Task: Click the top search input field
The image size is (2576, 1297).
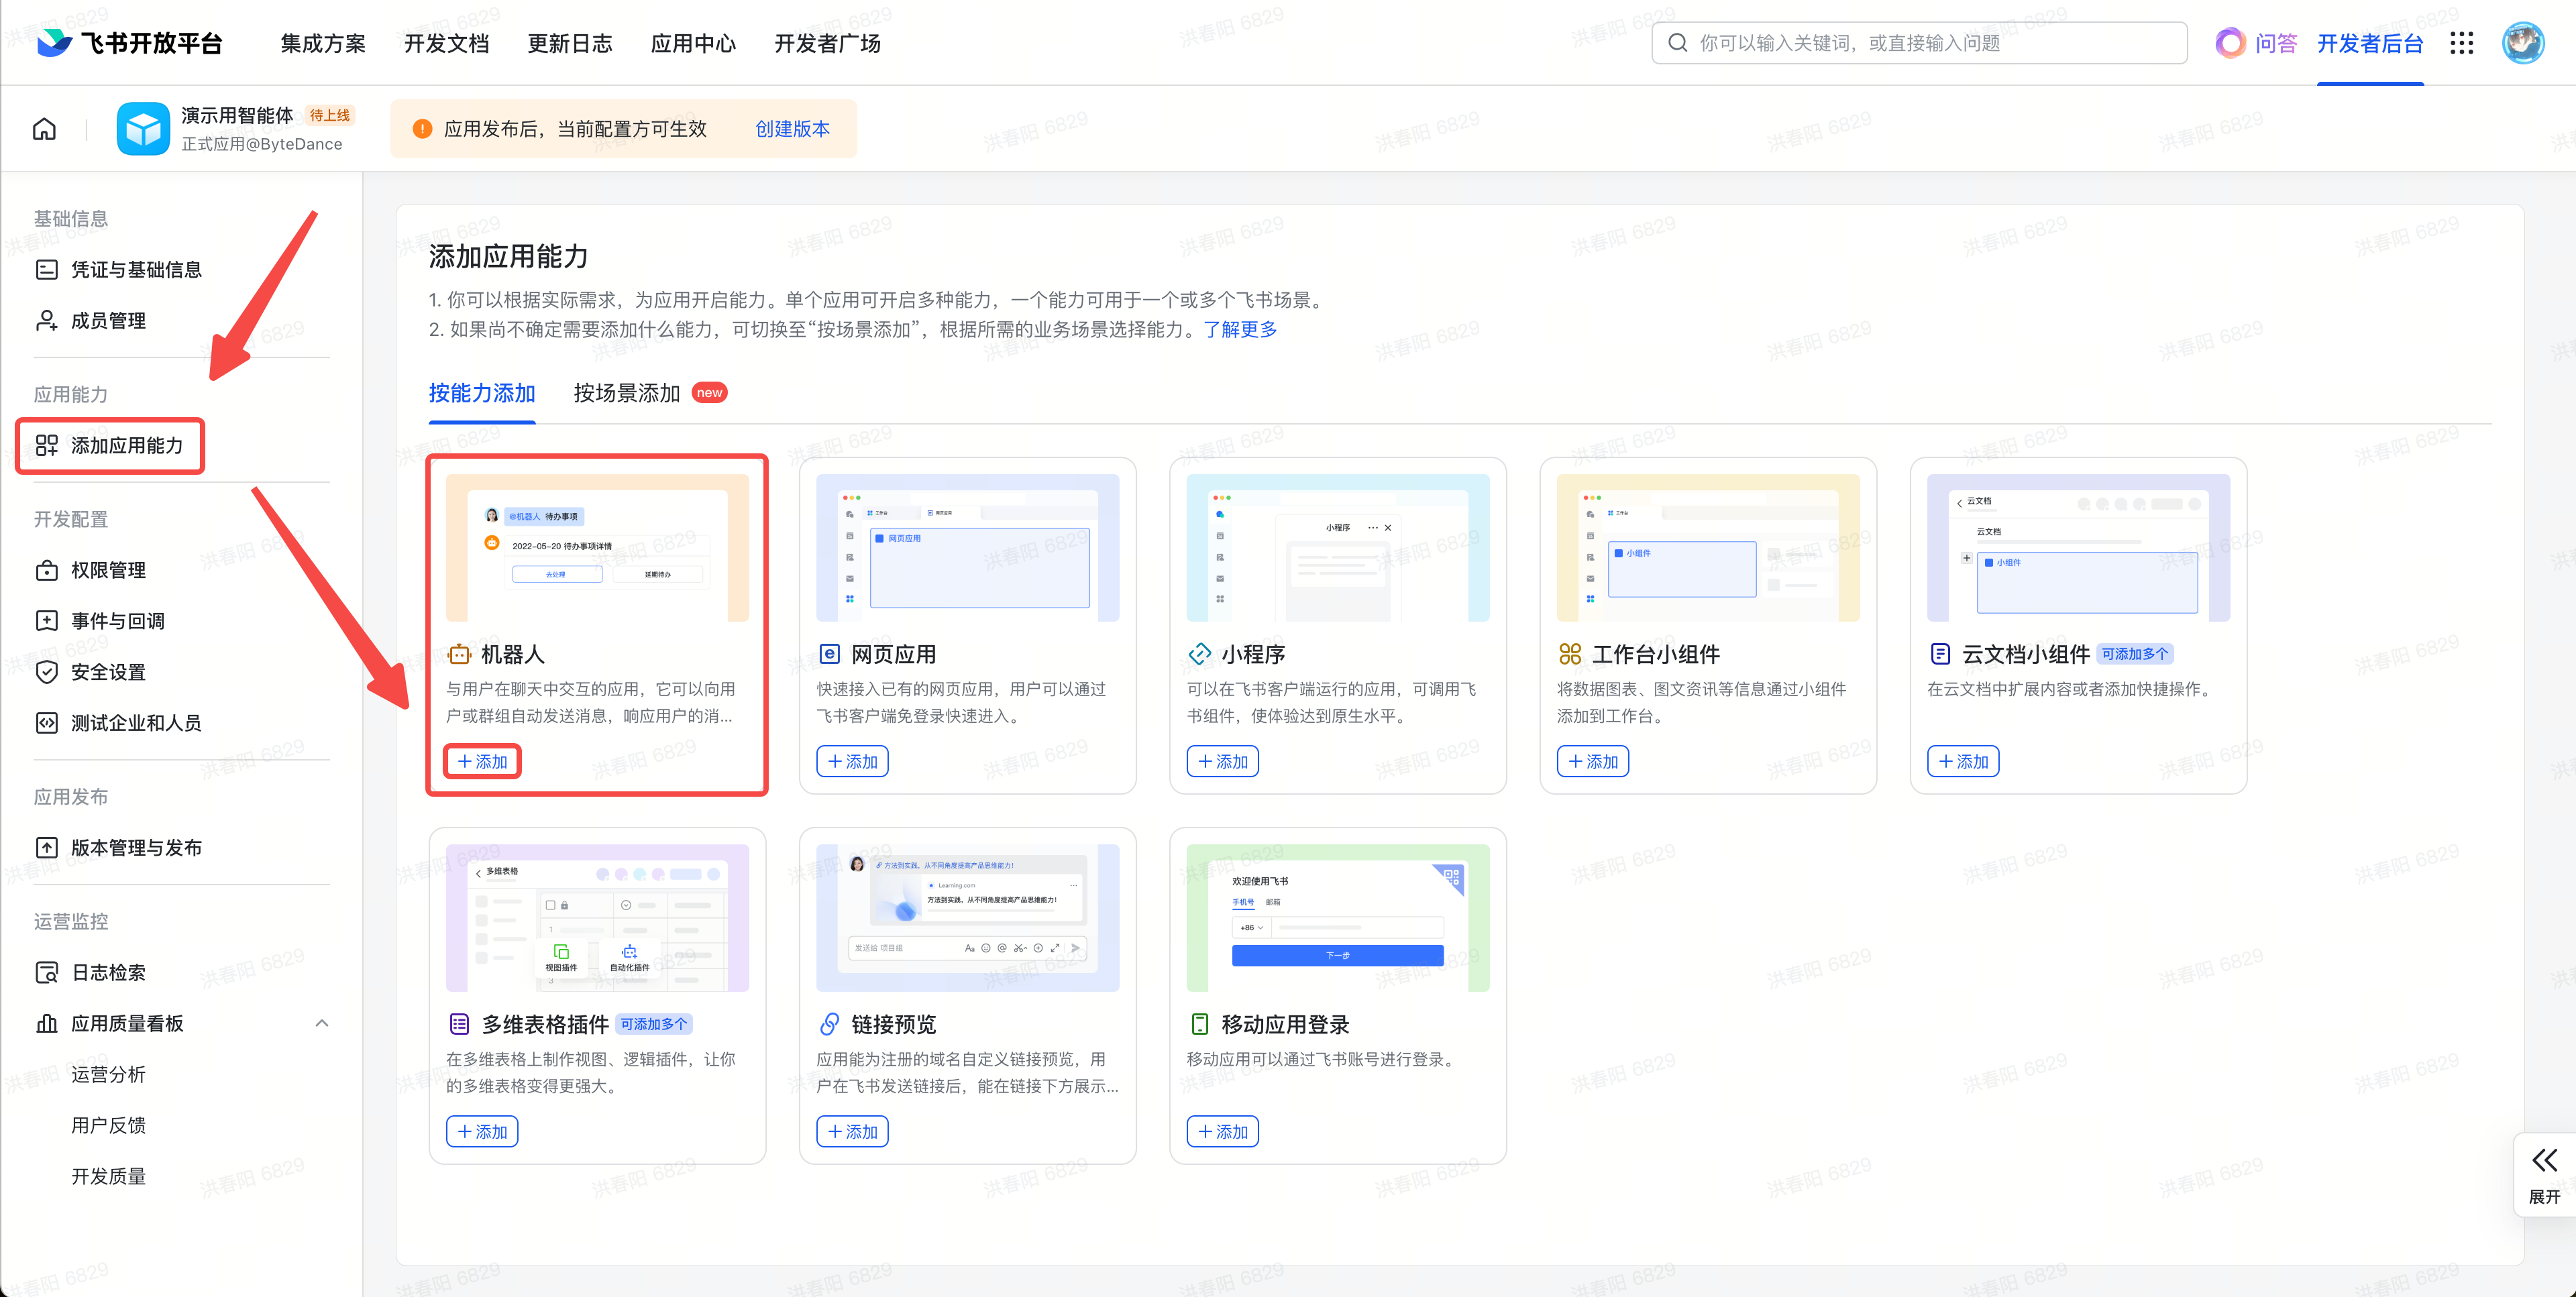Action: point(1920,43)
